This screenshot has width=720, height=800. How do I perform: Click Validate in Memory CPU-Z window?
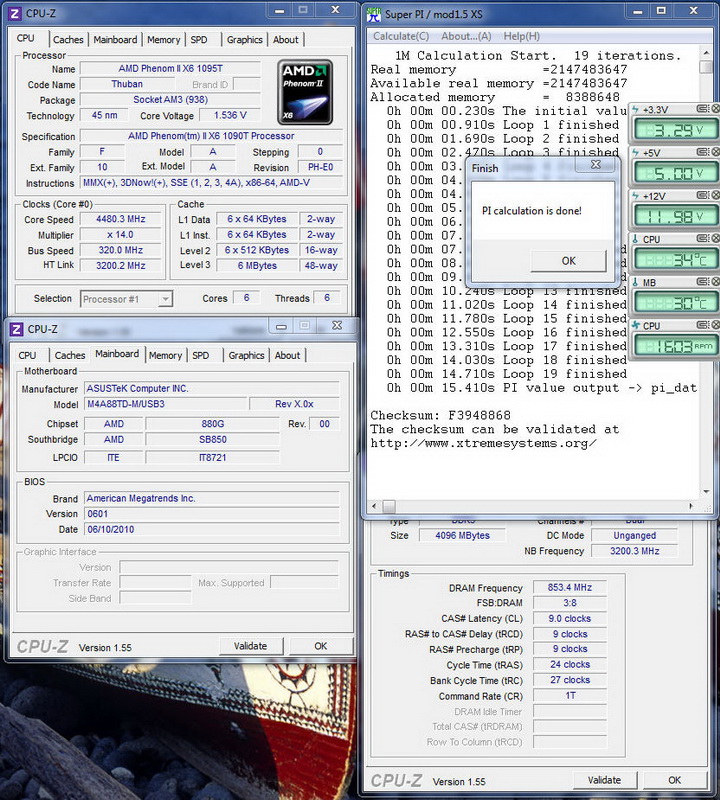tap(604, 780)
